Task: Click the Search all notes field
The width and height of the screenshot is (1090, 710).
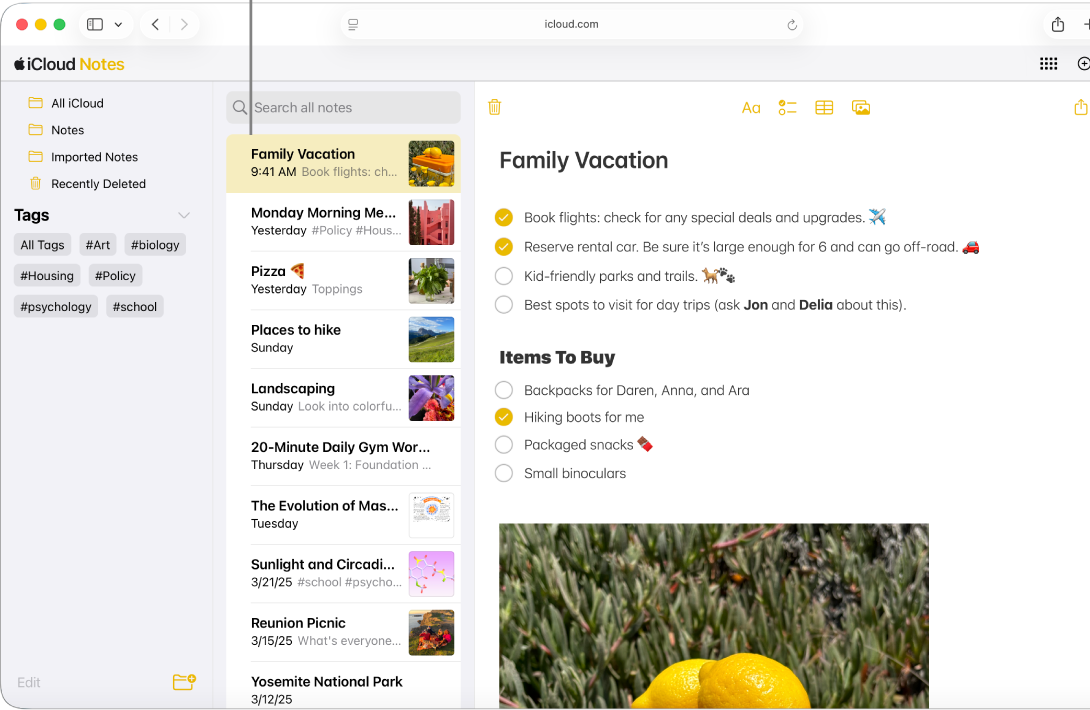Action: 343,107
